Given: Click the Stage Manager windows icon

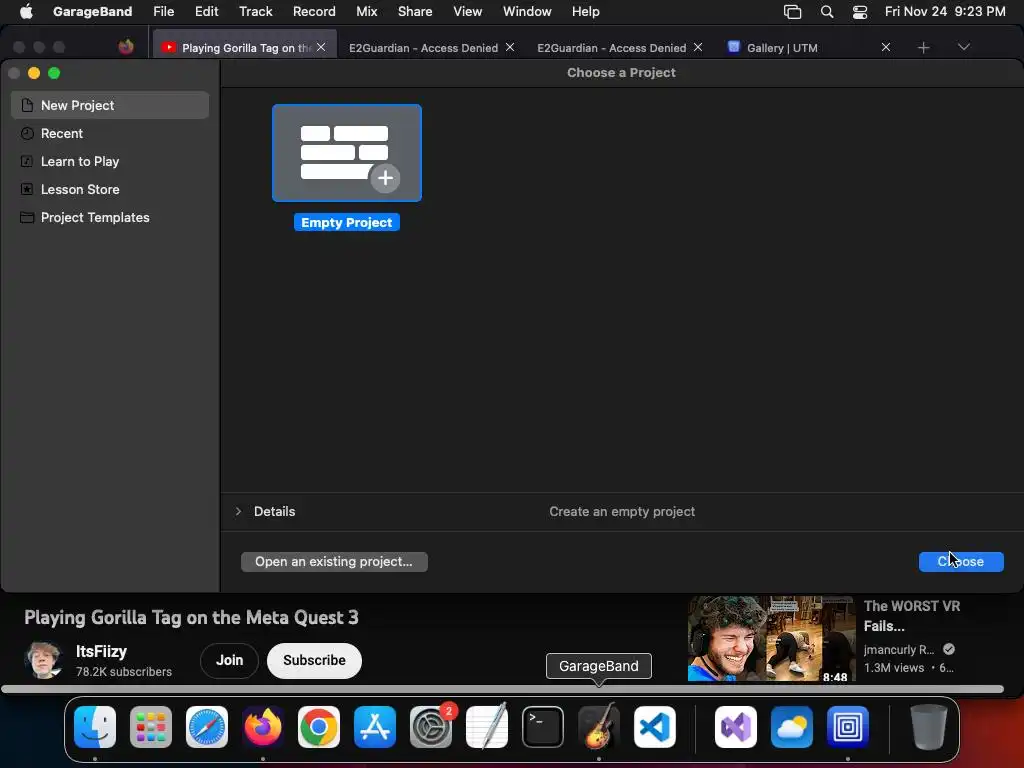Looking at the screenshot, I should (792, 12).
